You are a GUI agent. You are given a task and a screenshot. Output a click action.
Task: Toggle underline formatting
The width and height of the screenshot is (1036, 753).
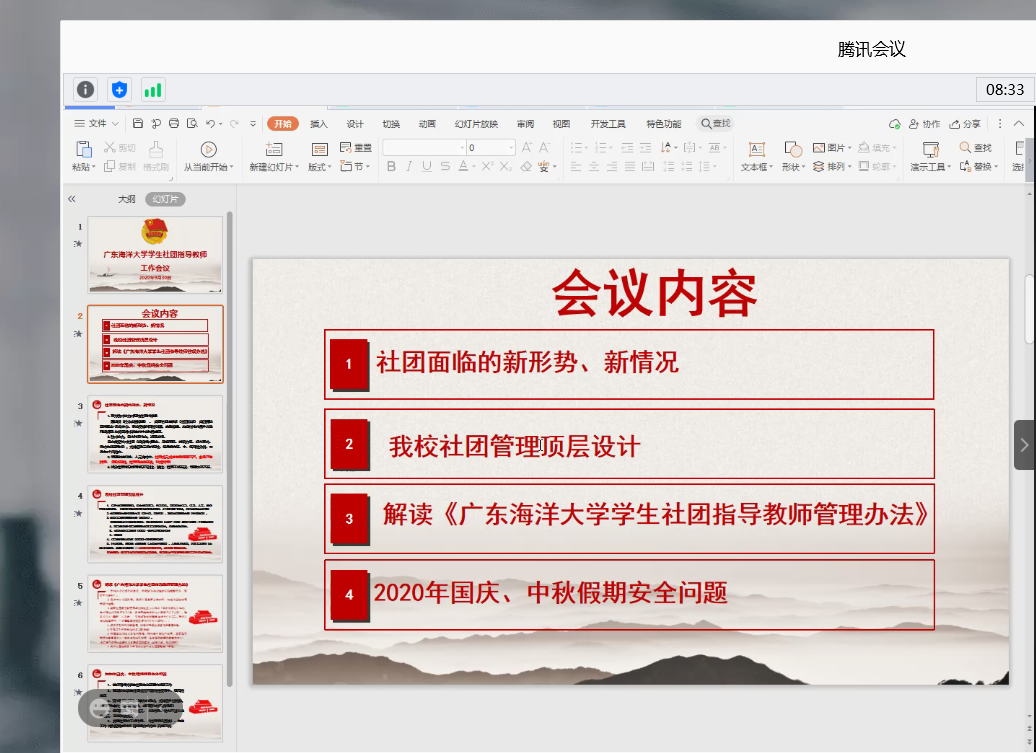pos(427,167)
